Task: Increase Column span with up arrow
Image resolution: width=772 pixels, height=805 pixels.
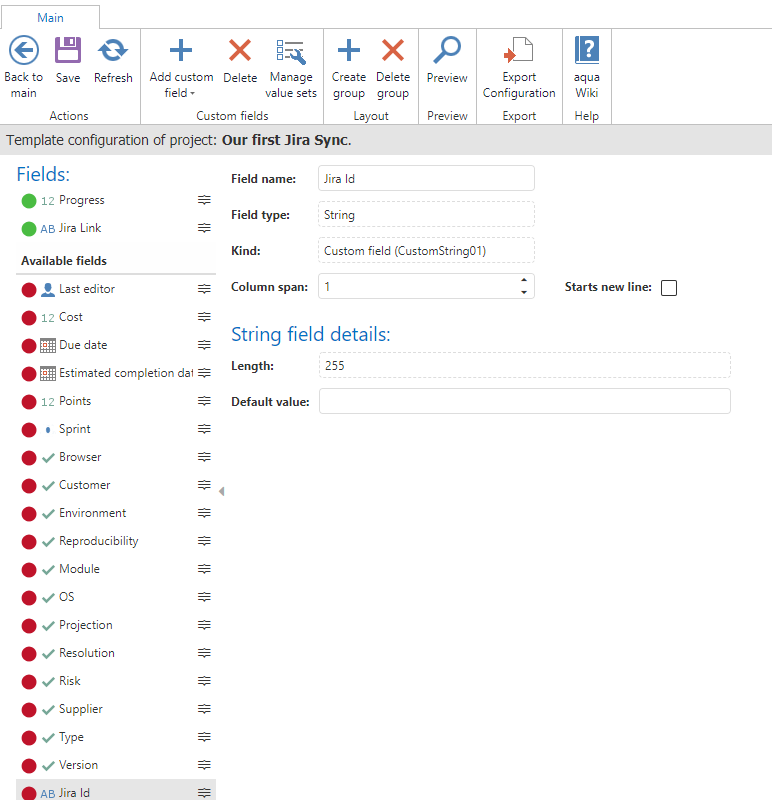Action: pos(524,281)
